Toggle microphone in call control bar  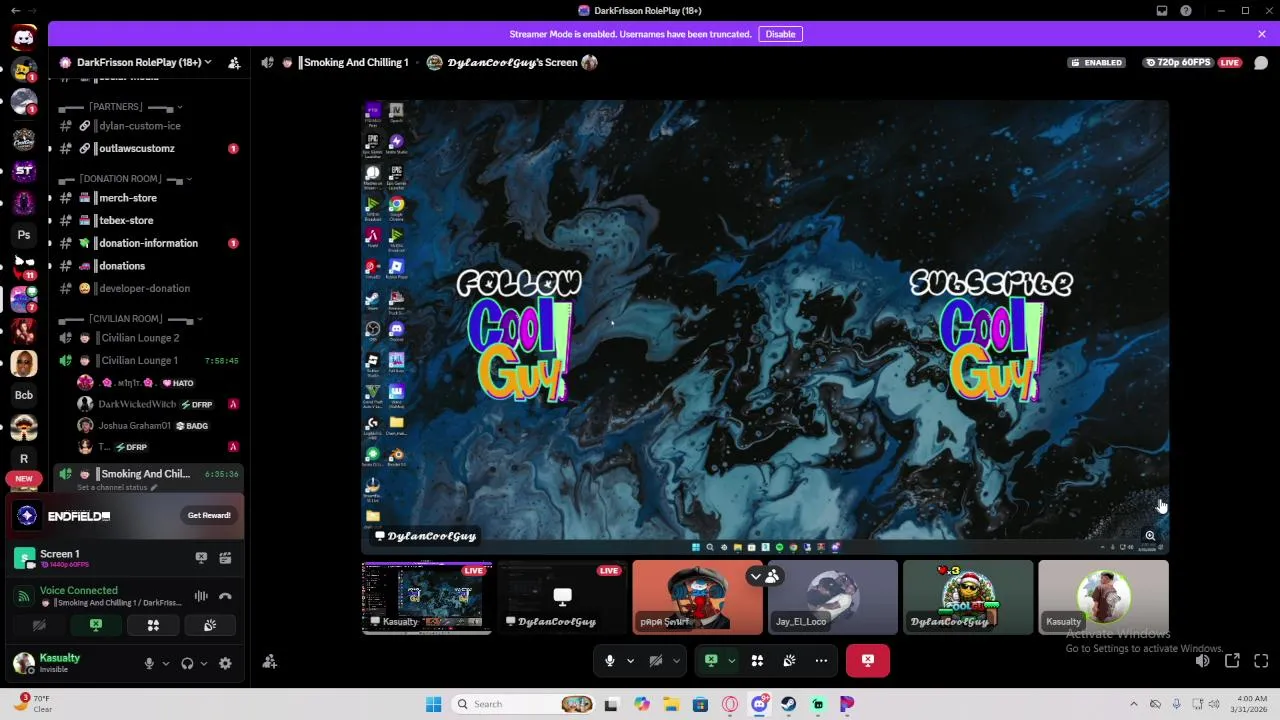pos(609,660)
